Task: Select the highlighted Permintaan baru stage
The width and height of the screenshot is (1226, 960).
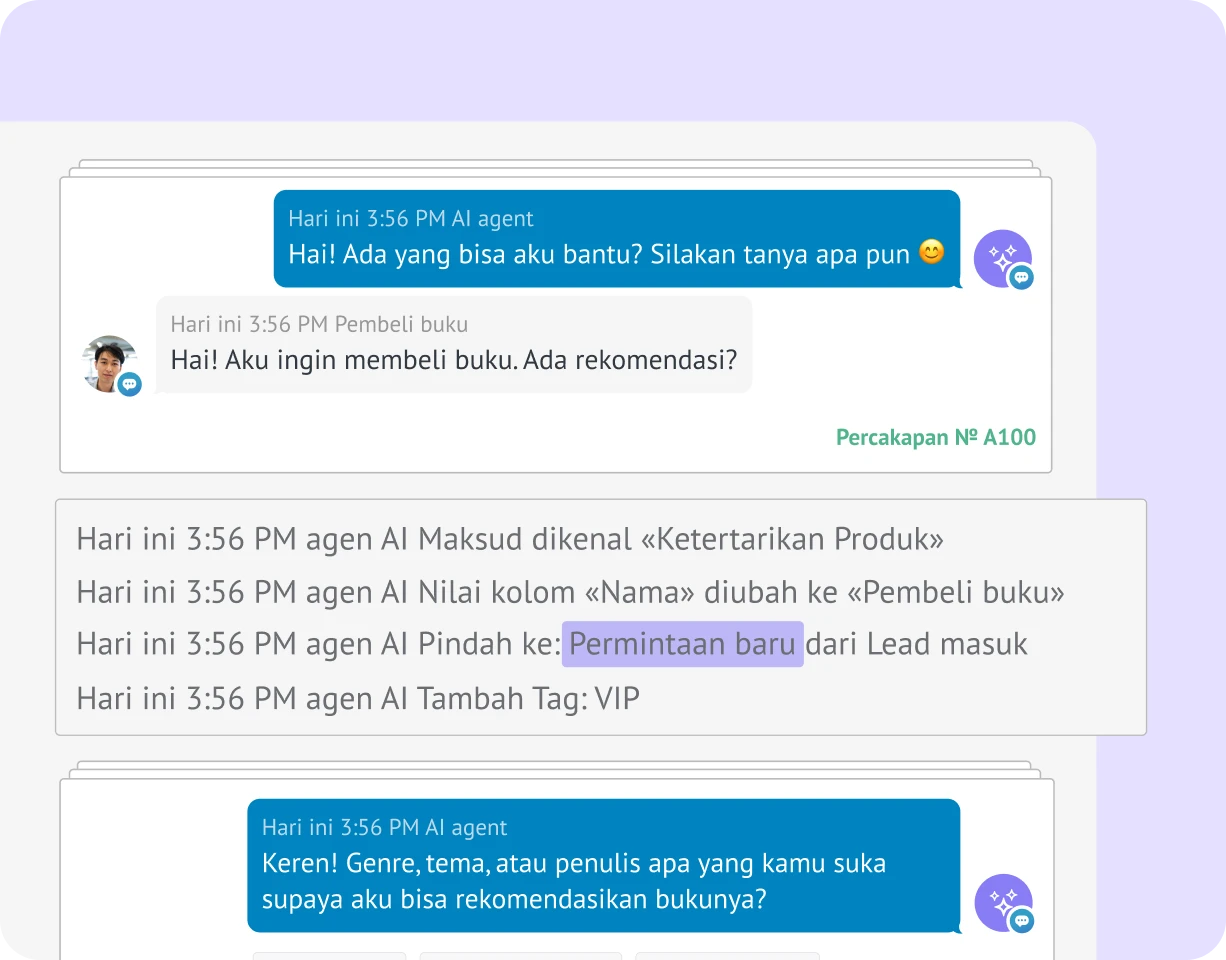Action: point(682,644)
